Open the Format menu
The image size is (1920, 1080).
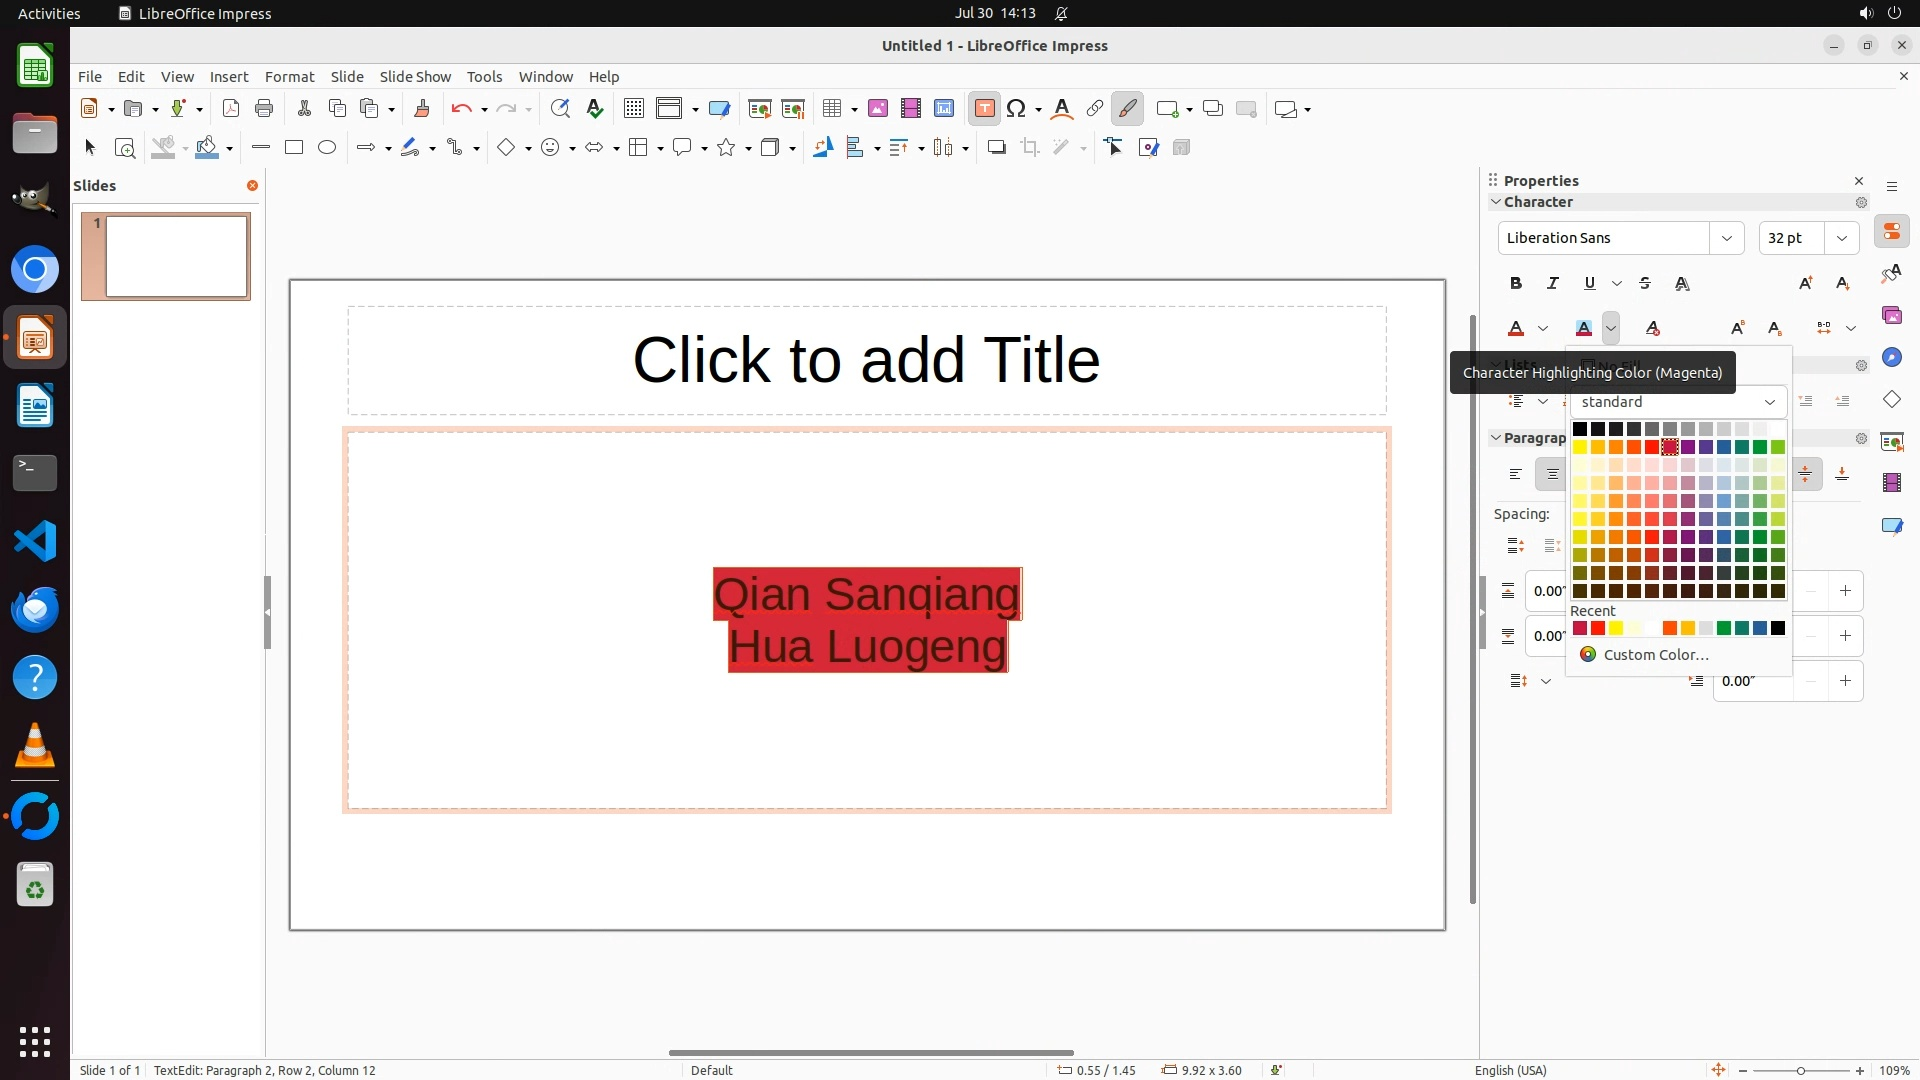[x=289, y=77]
